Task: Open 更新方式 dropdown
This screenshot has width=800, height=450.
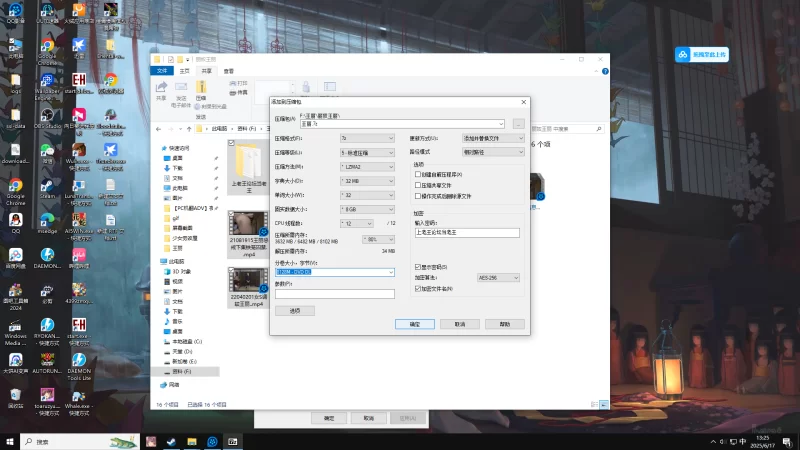Action: 493,138
